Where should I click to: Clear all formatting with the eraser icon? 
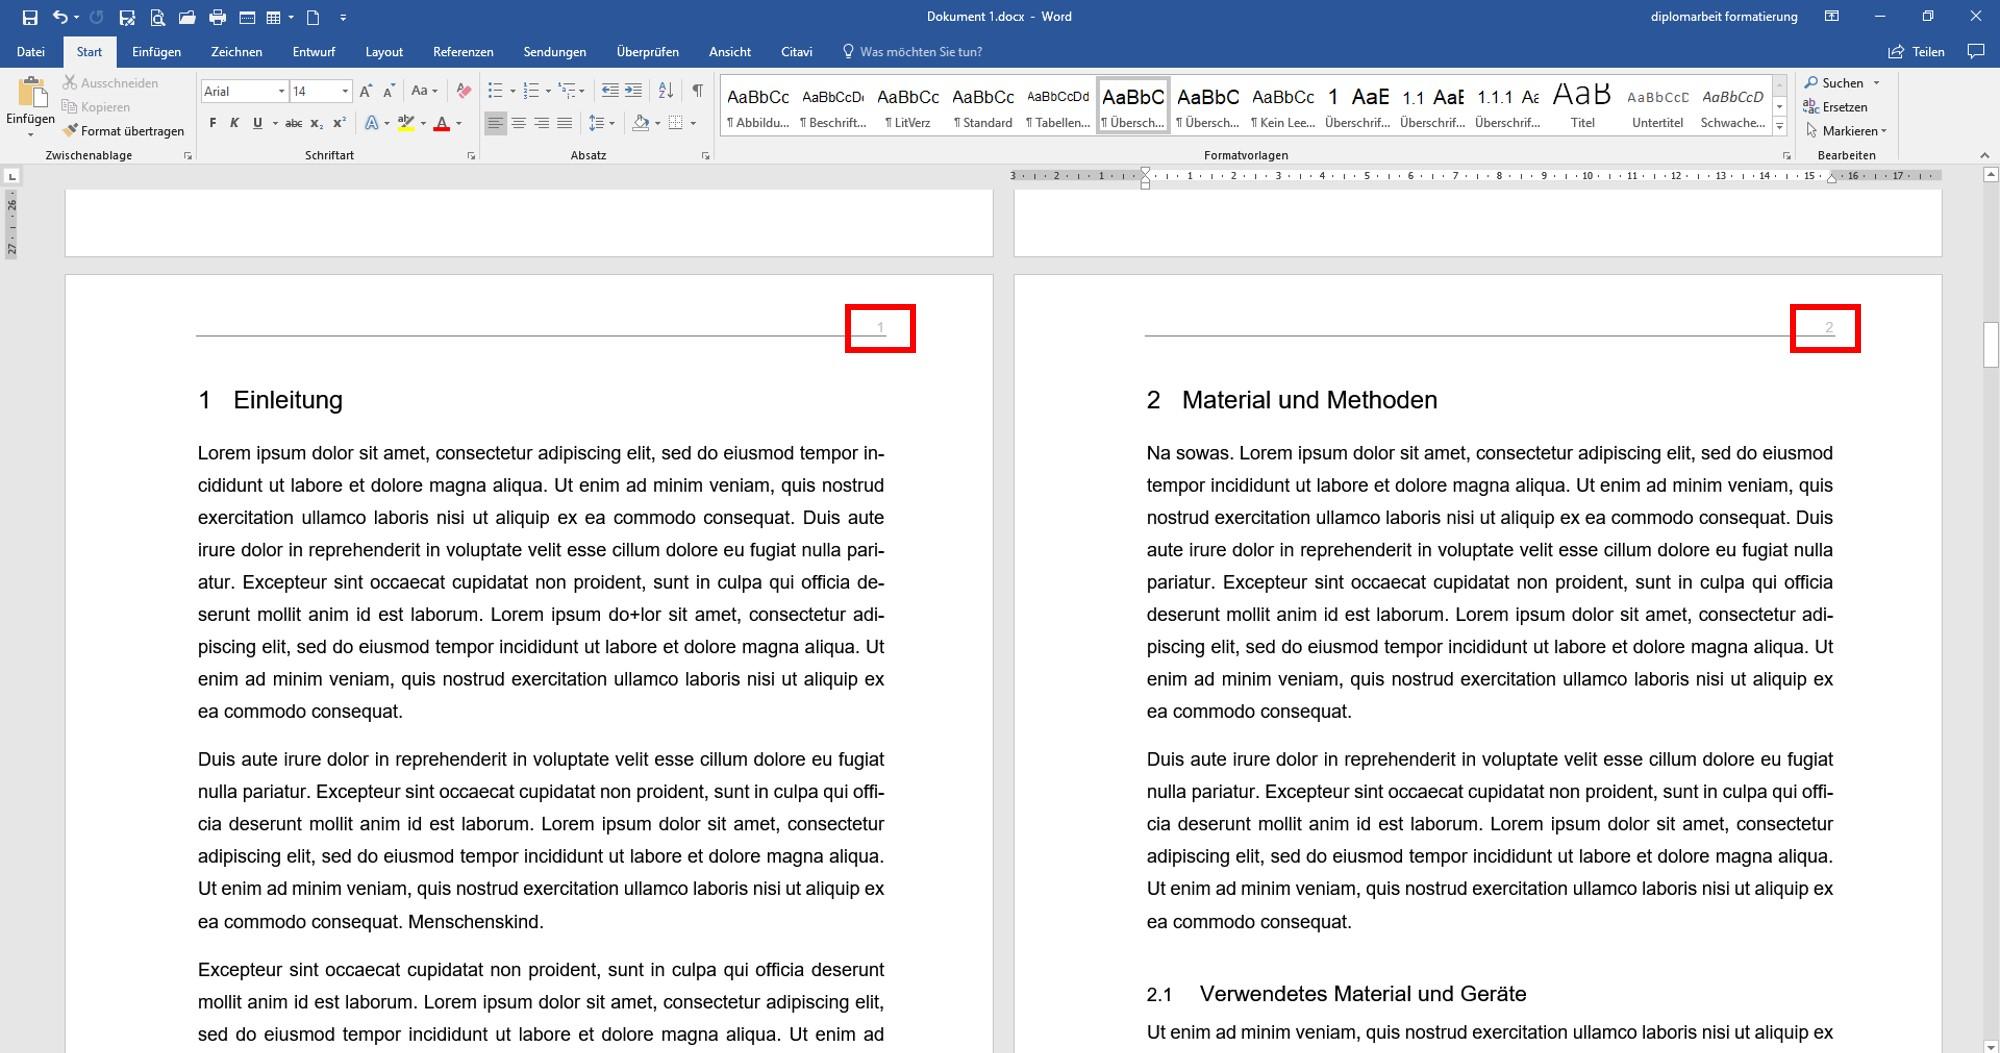tap(463, 91)
